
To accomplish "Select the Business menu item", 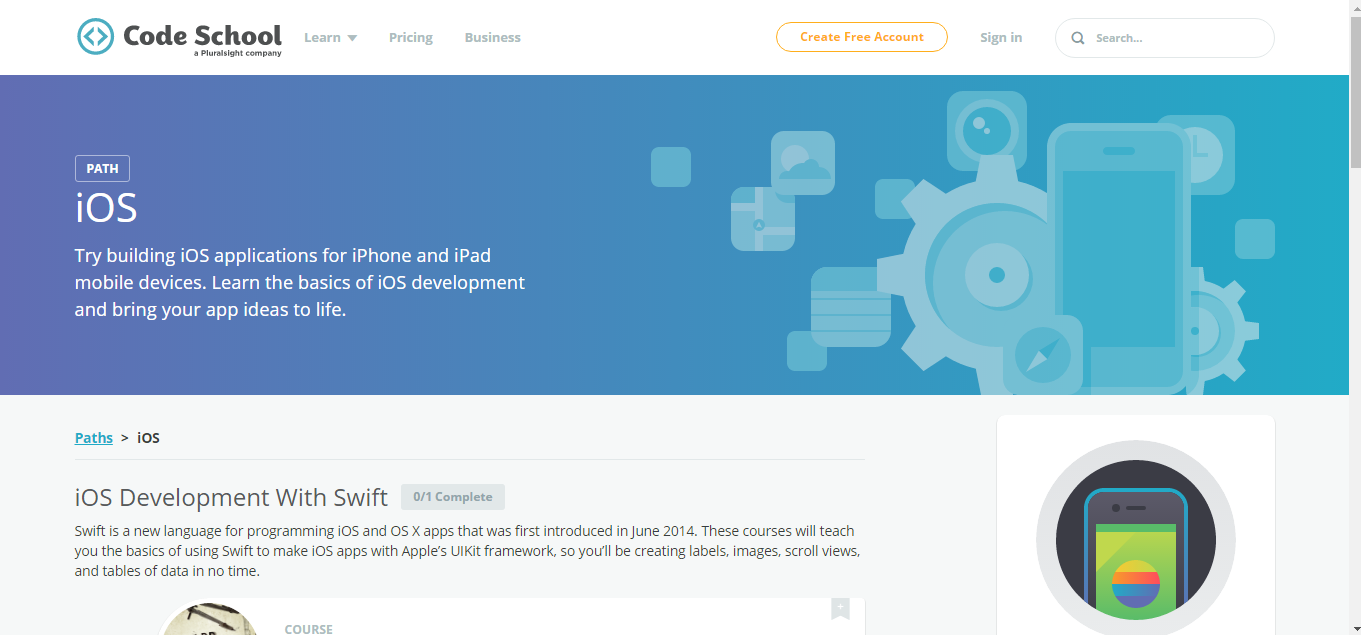I will point(492,37).
